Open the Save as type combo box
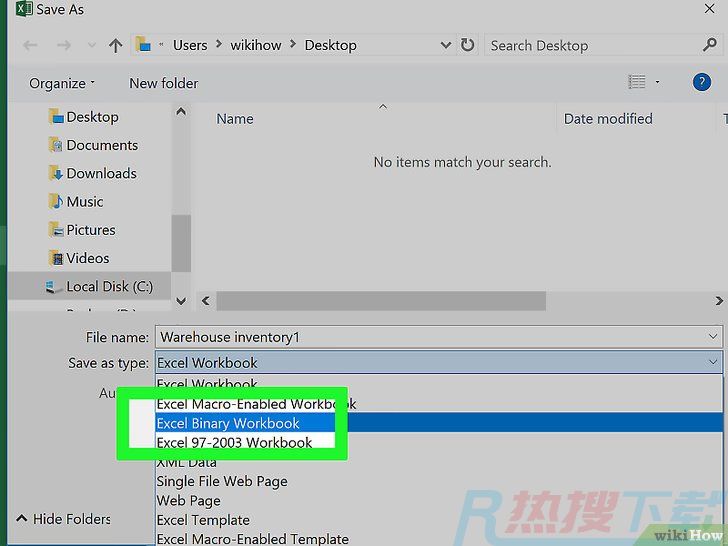This screenshot has height=546, width=728. (439, 363)
